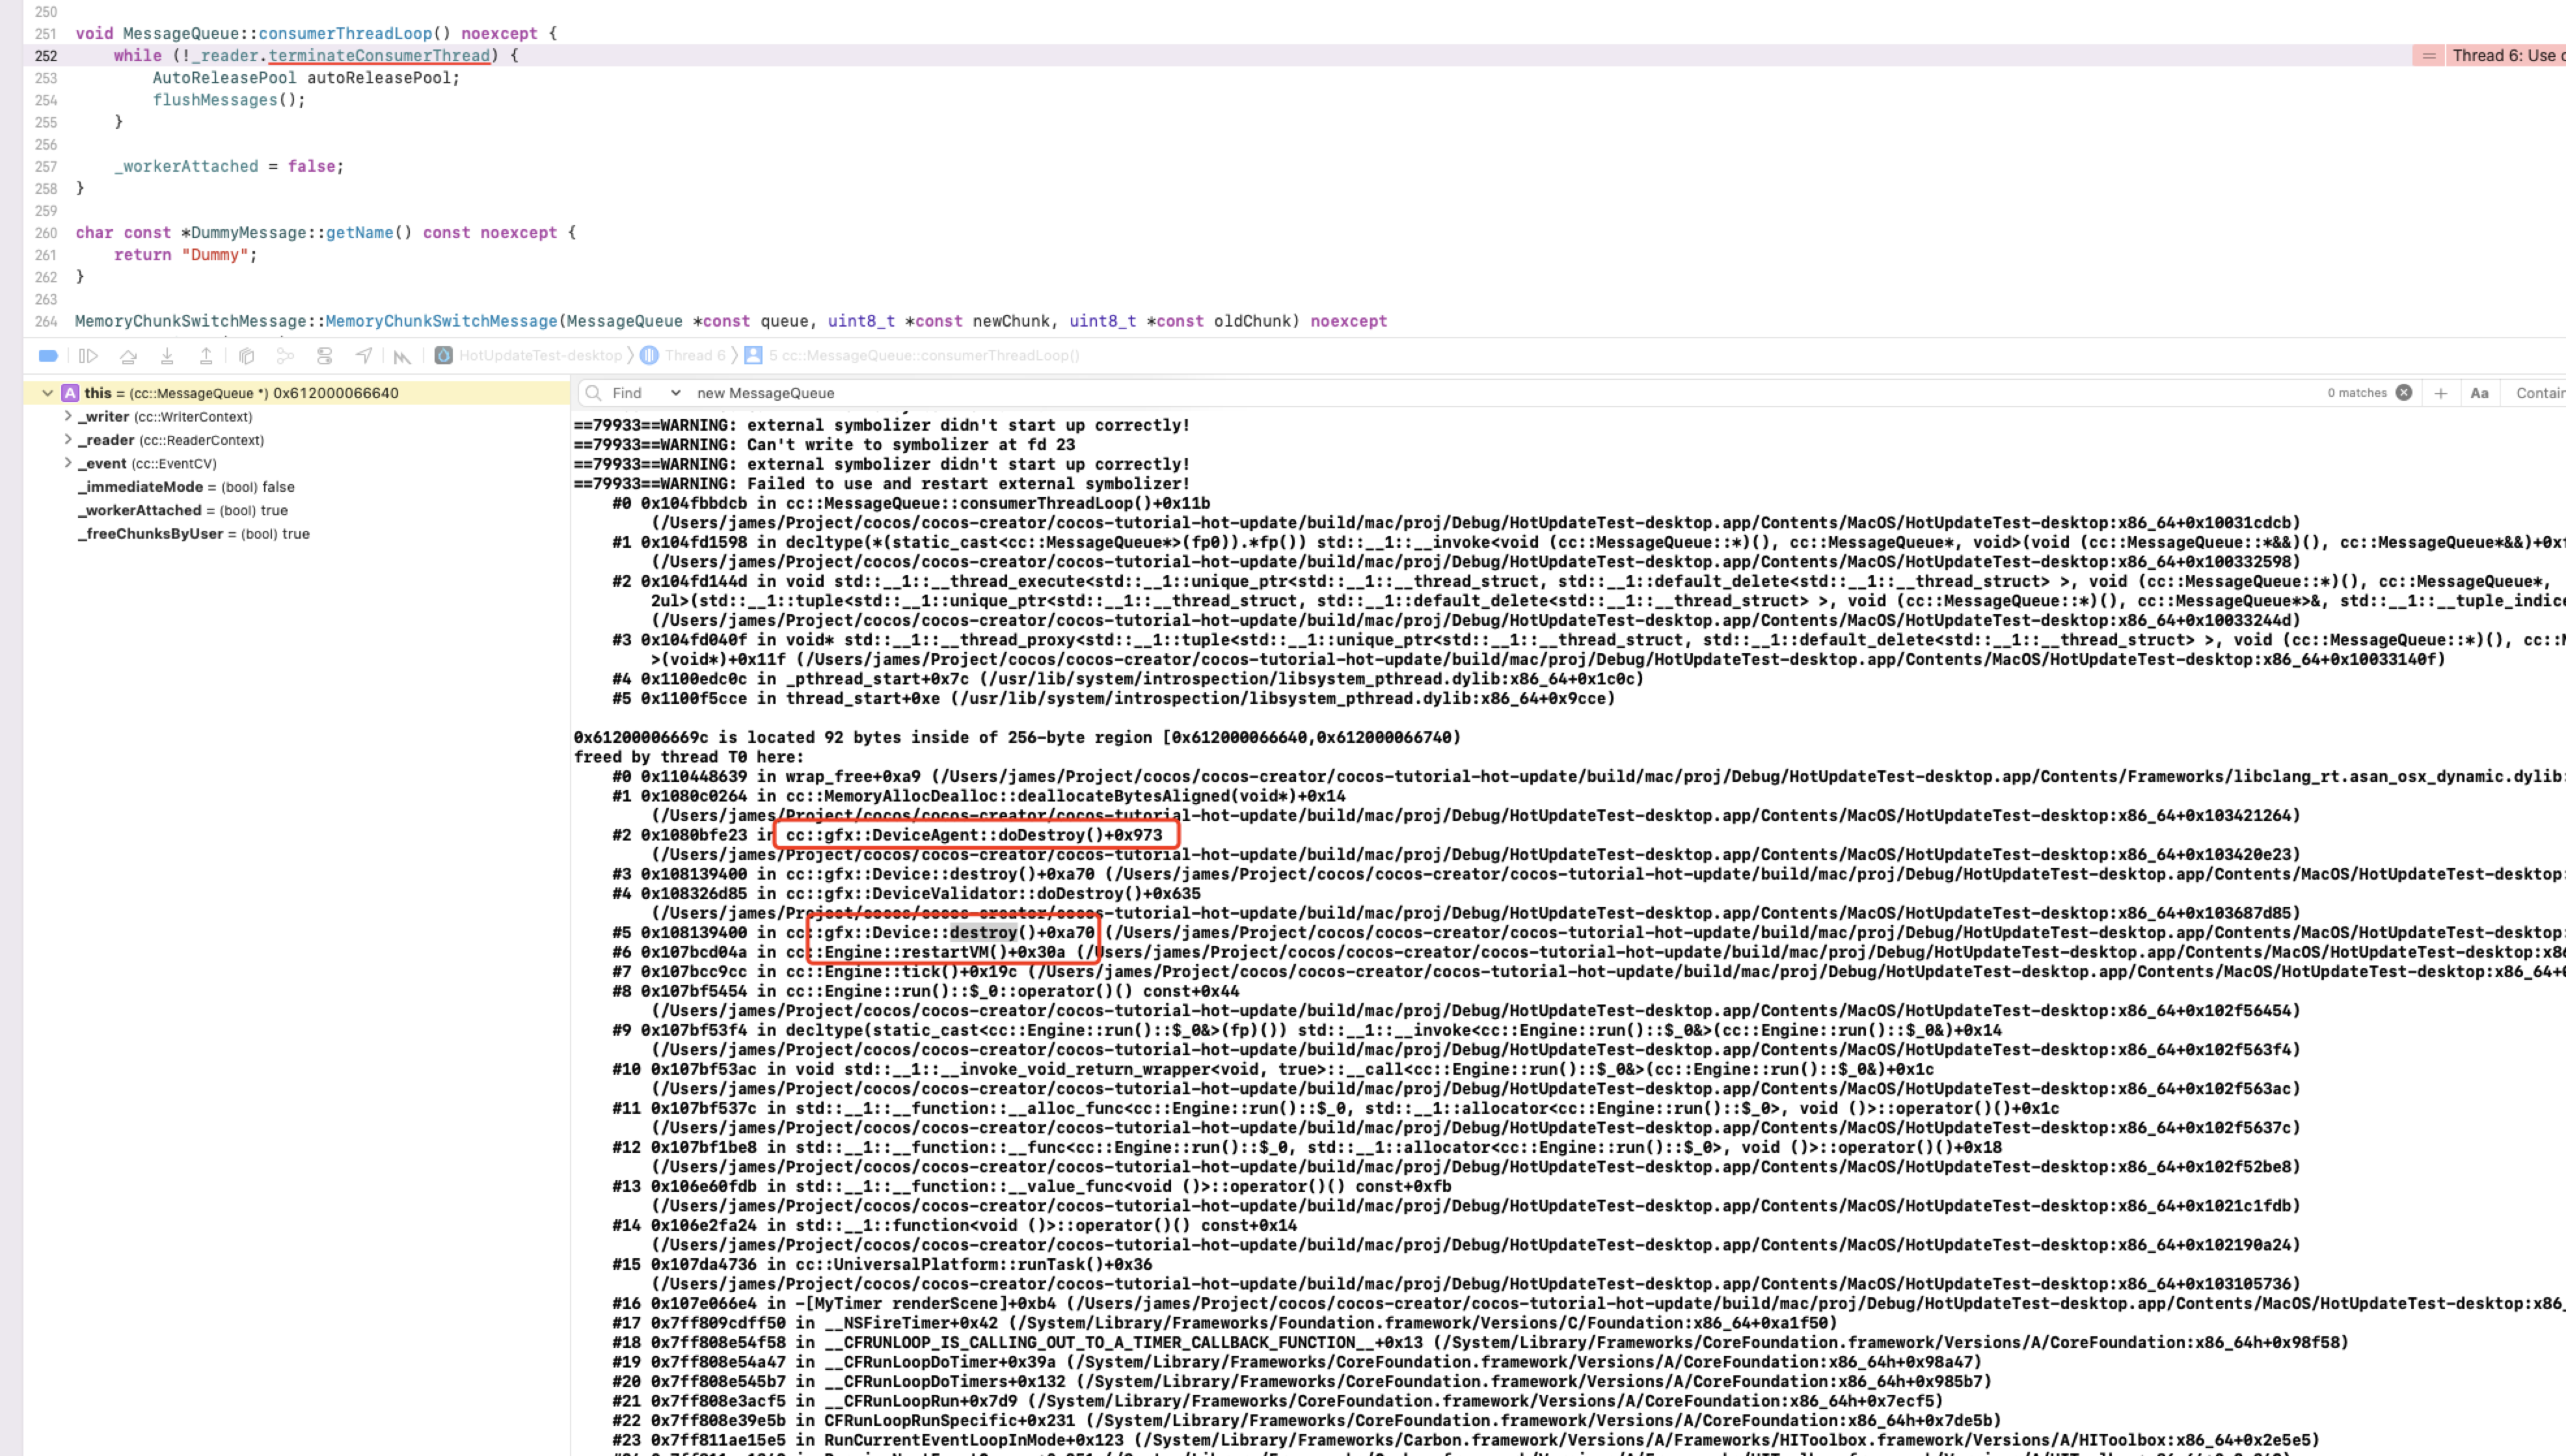Click the Environment Overrides icon
Image resolution: width=2566 pixels, height=1456 pixels.
[324, 355]
